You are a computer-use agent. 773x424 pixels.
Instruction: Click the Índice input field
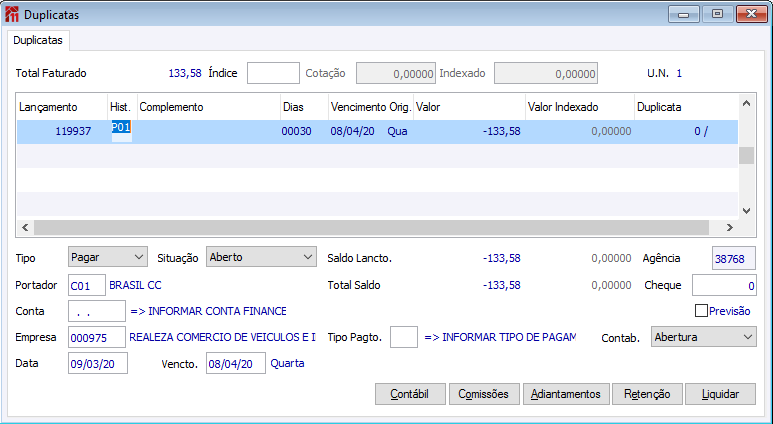coord(273,73)
